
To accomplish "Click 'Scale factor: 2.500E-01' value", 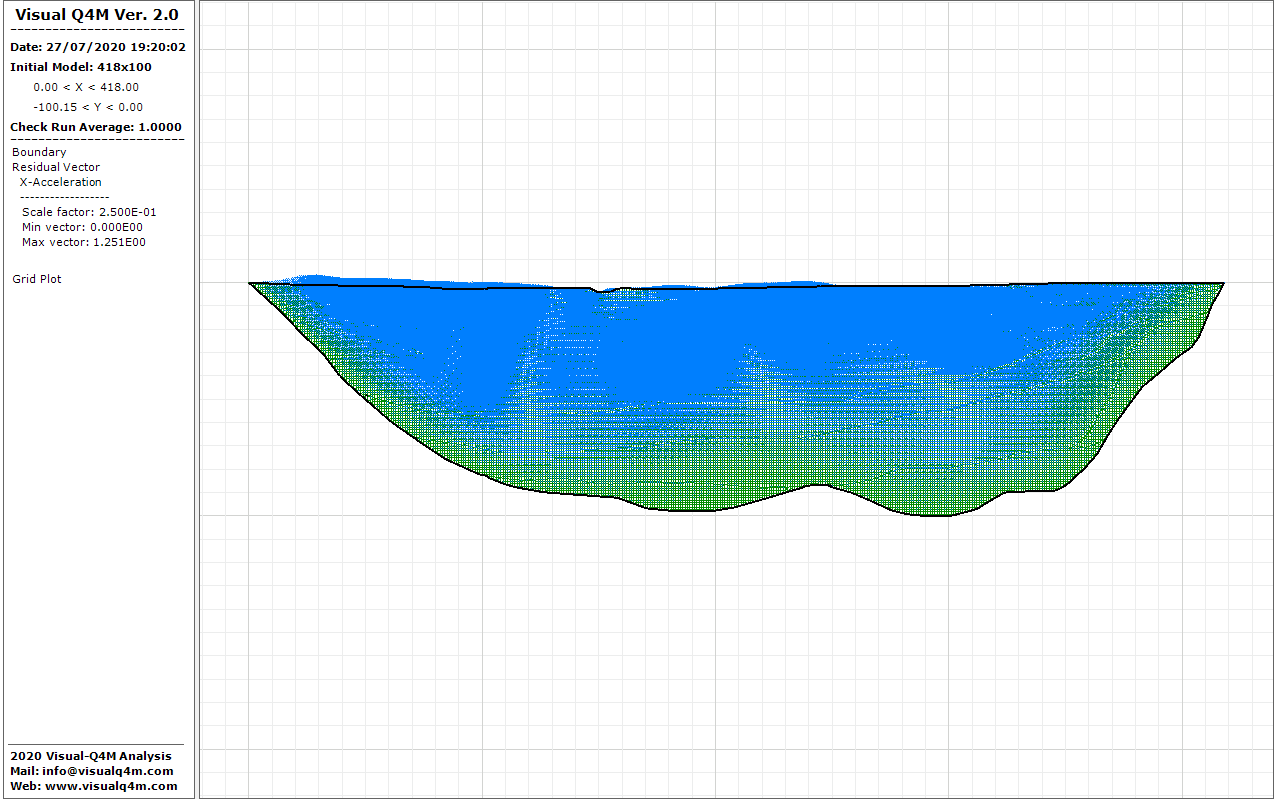I will pyautogui.click(x=89, y=212).
